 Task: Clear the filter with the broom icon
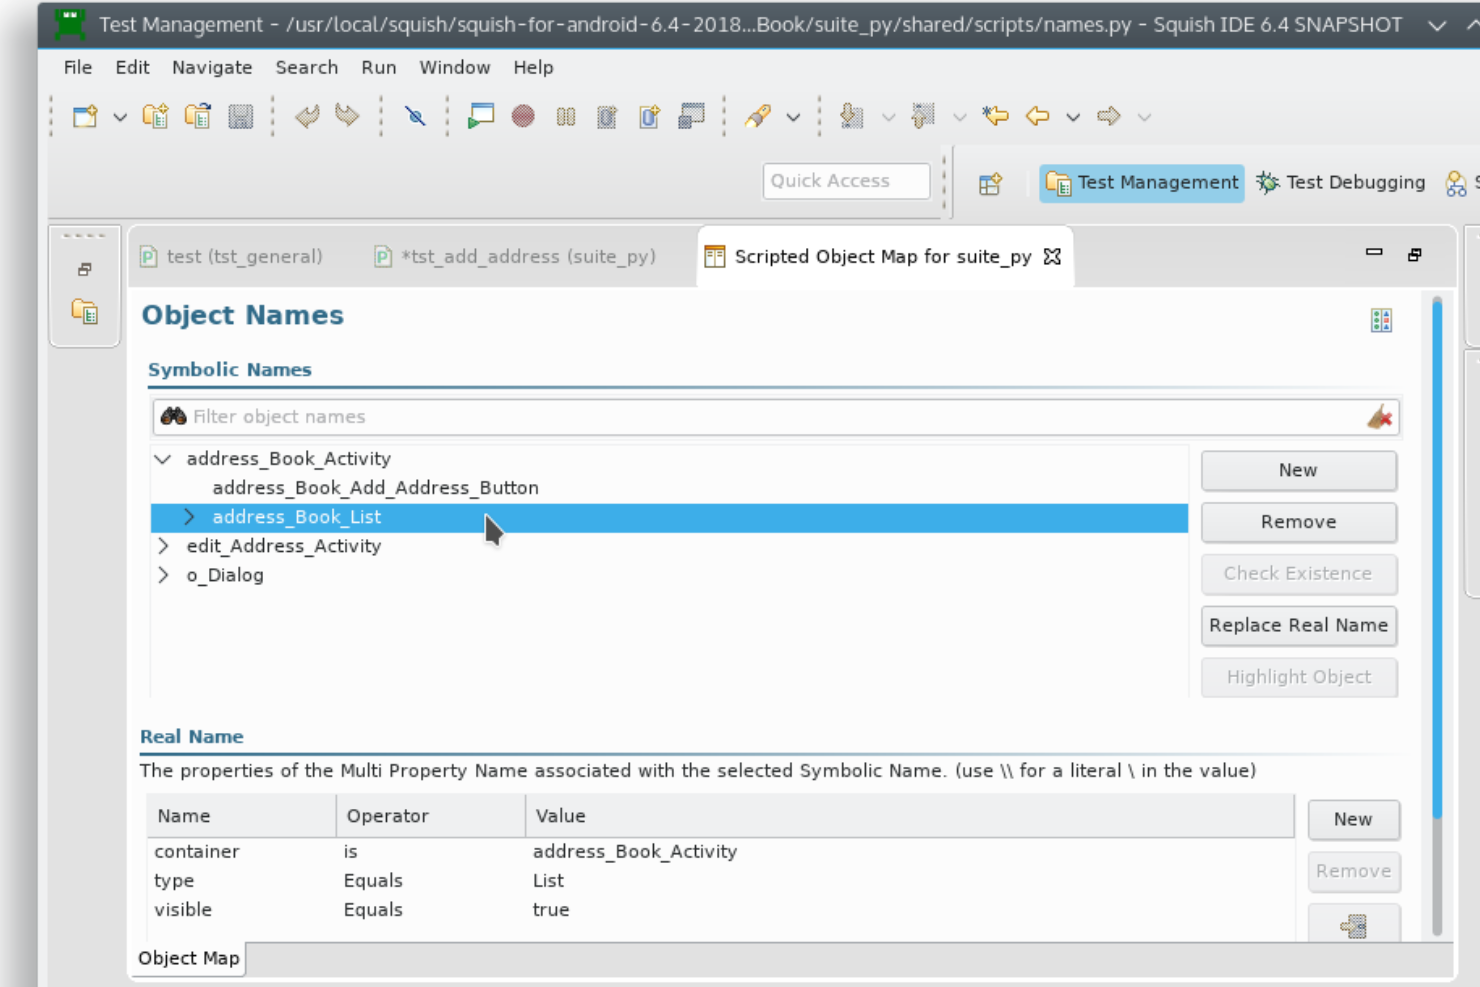tap(1380, 417)
